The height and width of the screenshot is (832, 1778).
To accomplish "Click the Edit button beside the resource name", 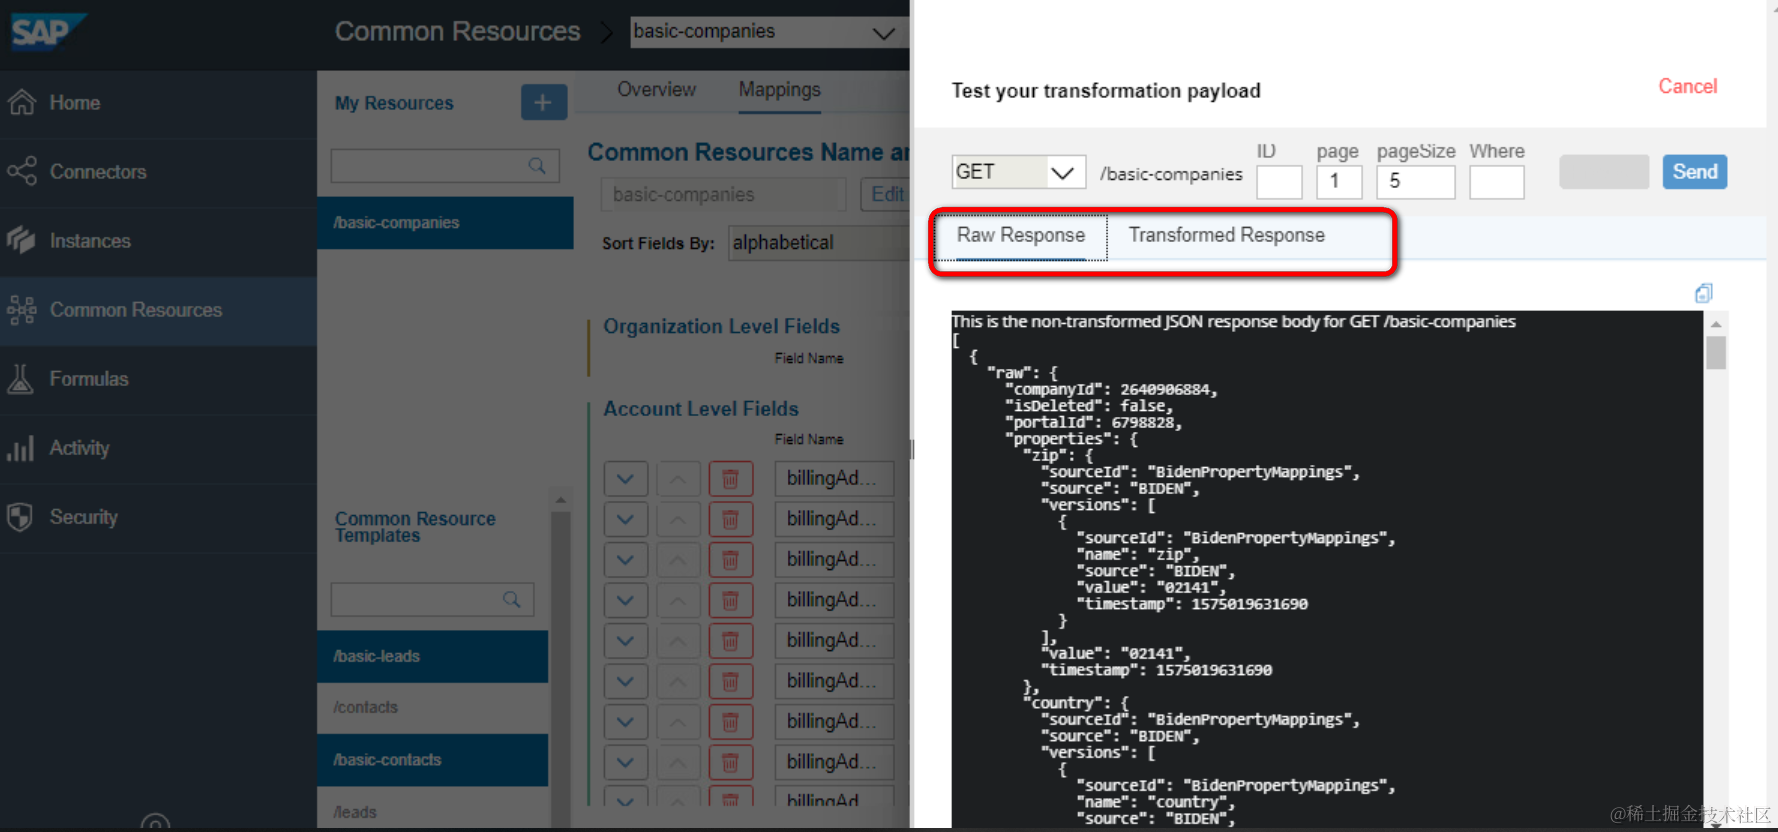I will pyautogui.click(x=886, y=194).
